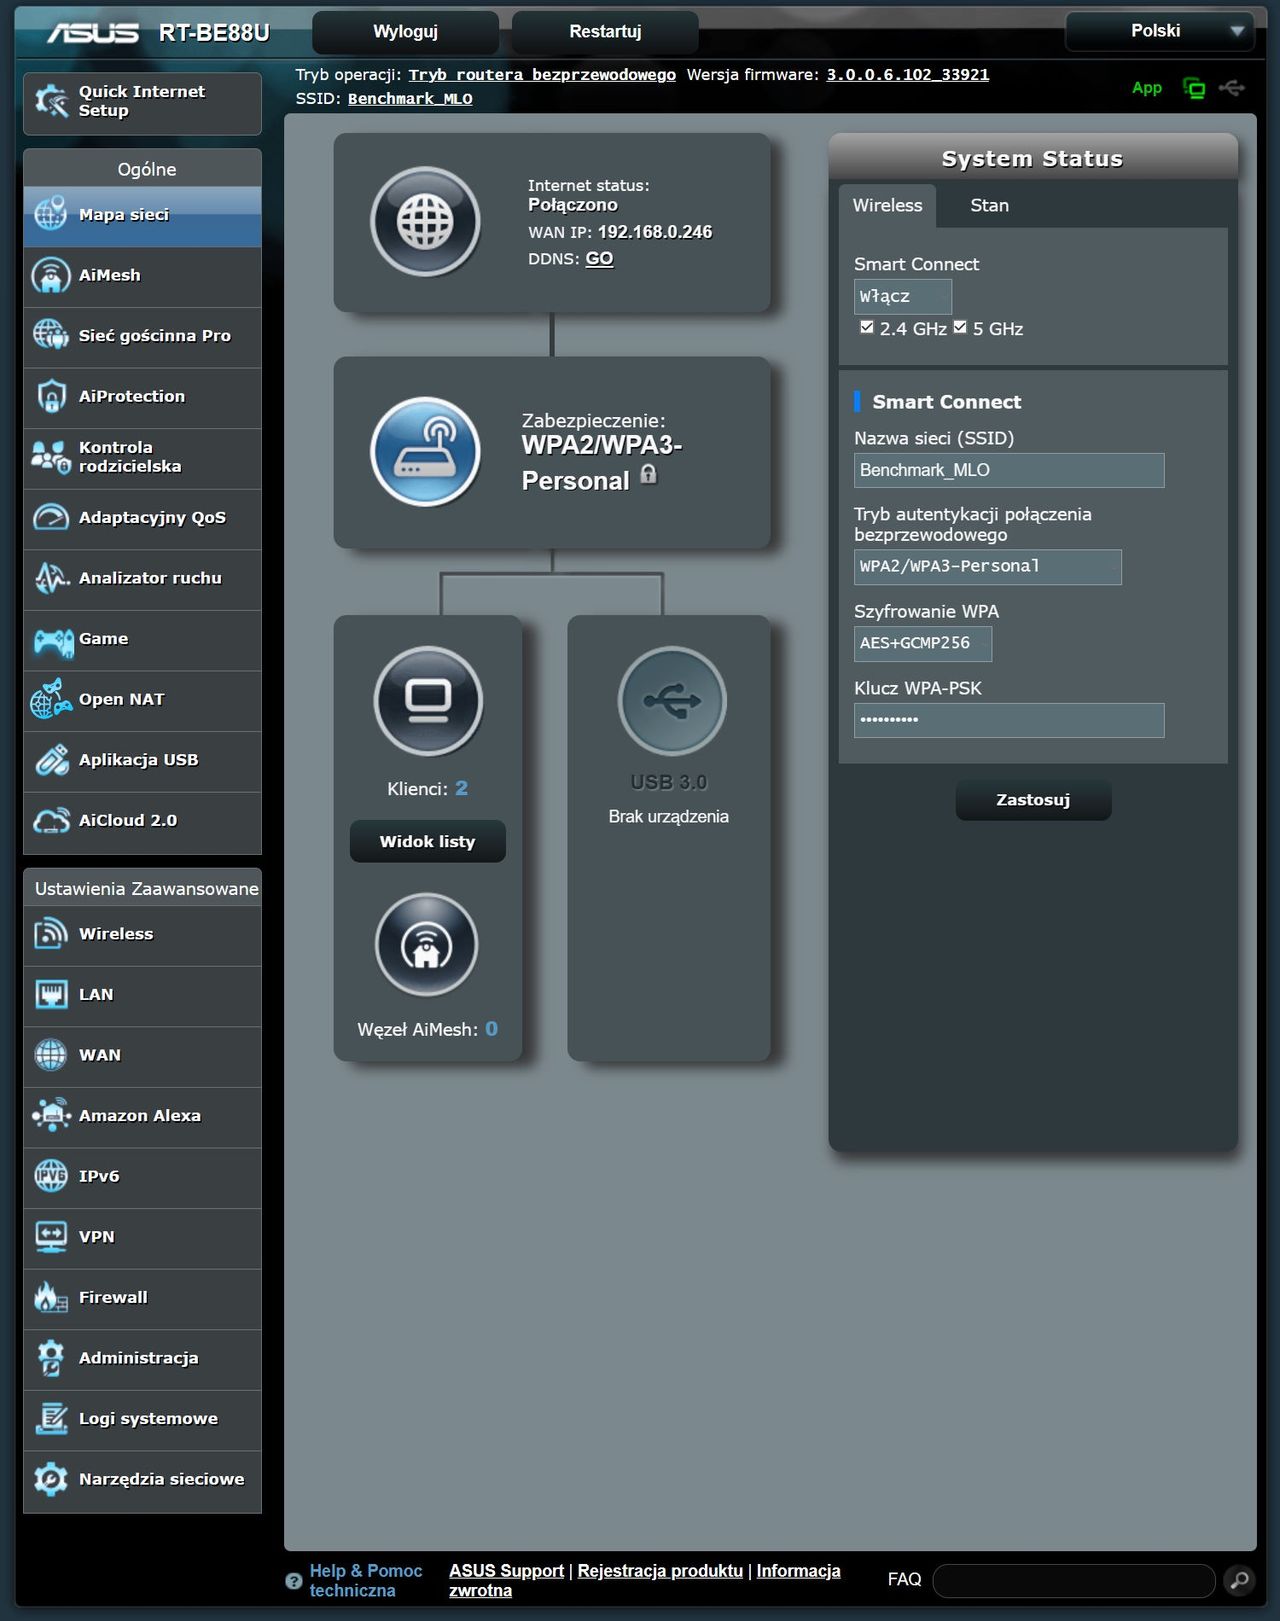Click the Open NAT icon
The height and width of the screenshot is (1621, 1280).
coord(50,699)
